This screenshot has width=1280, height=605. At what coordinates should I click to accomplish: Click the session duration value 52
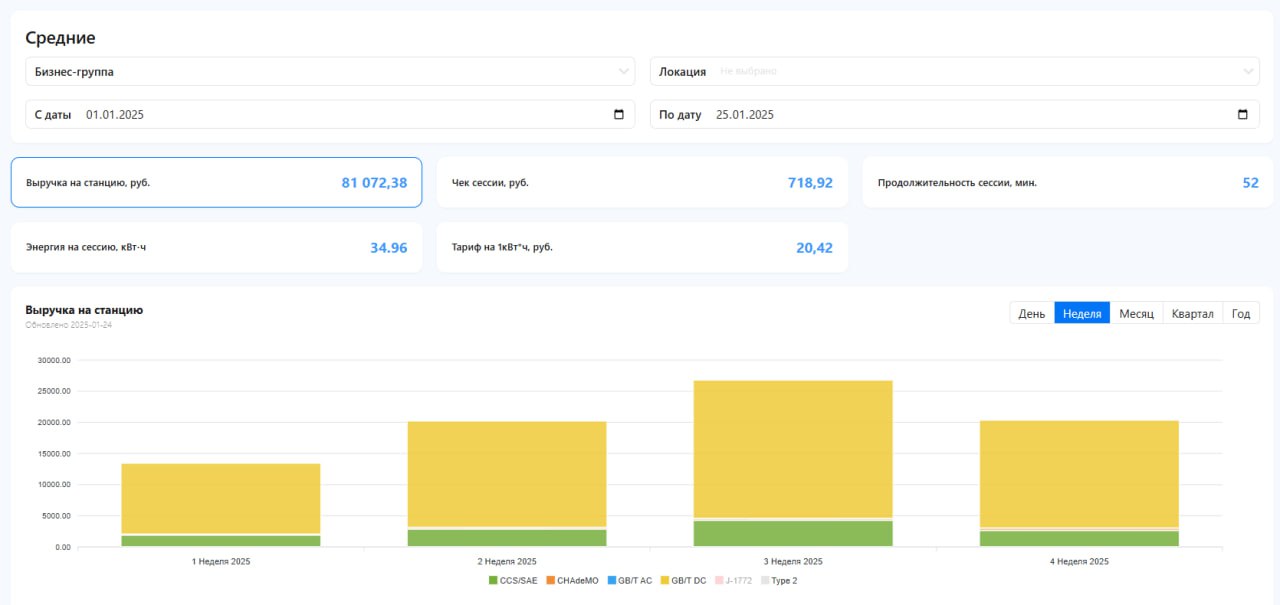[1250, 183]
